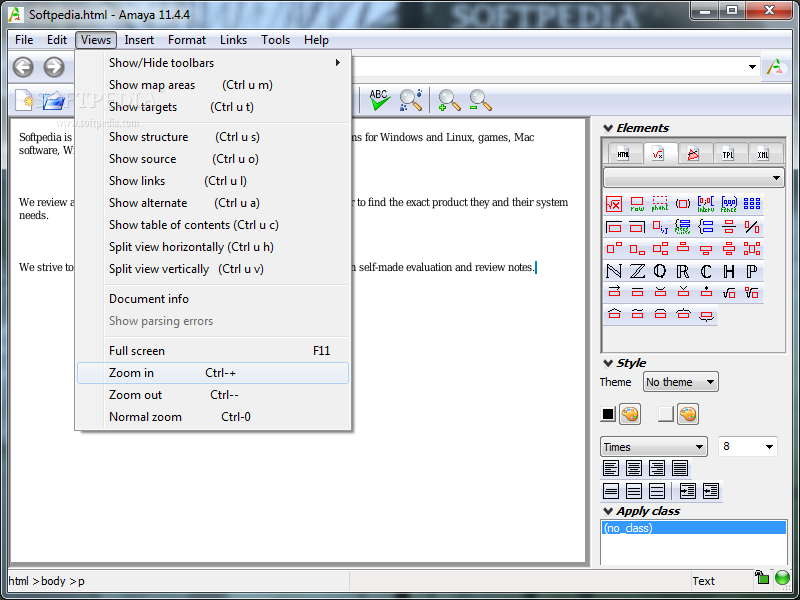Insert the double-struck R symbol
Screen dimensions: 800x600
[683, 271]
